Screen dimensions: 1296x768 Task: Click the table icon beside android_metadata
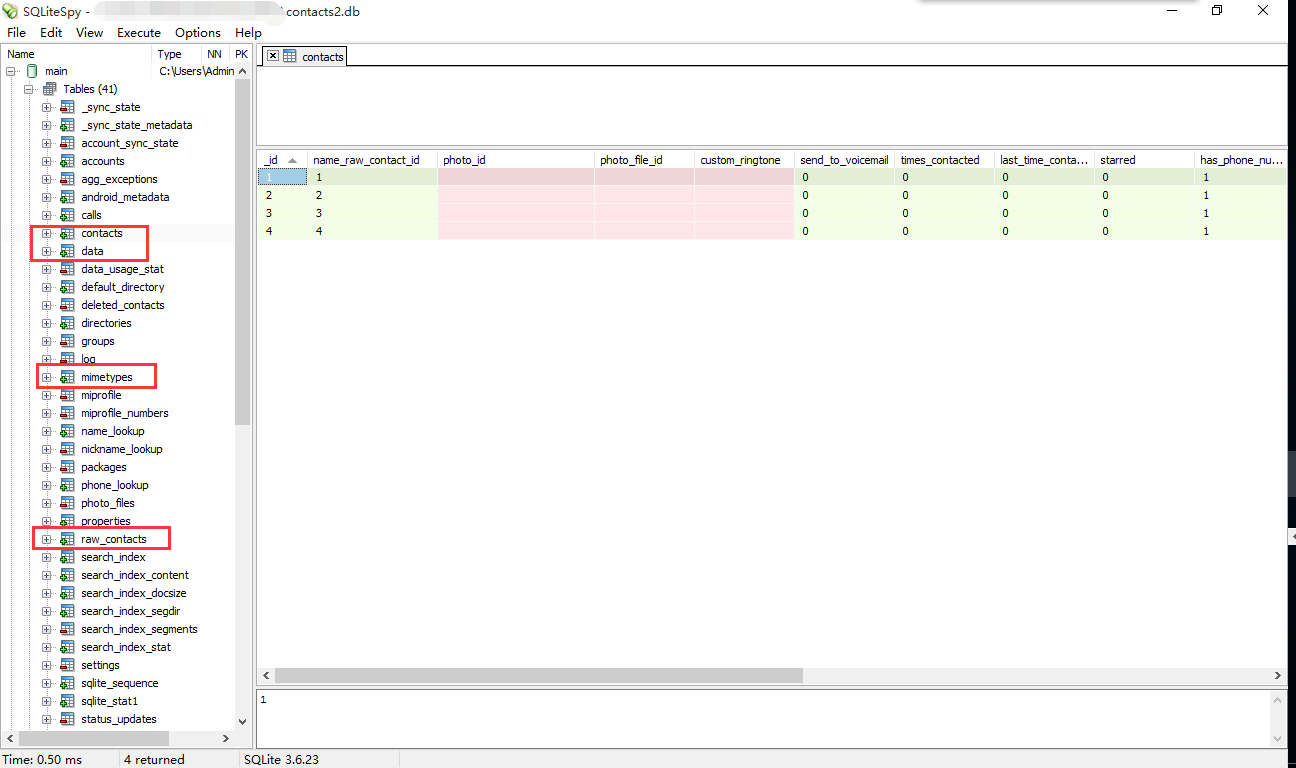pyautogui.click(x=67, y=197)
